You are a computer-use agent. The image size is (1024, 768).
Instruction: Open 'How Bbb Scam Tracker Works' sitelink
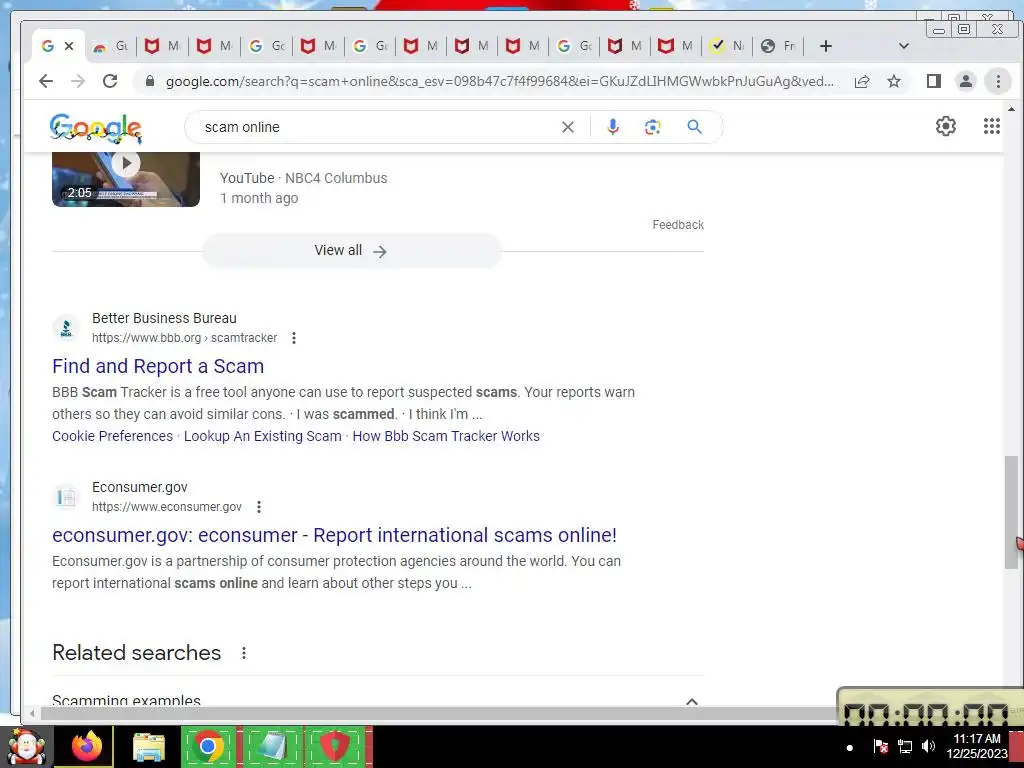446,436
